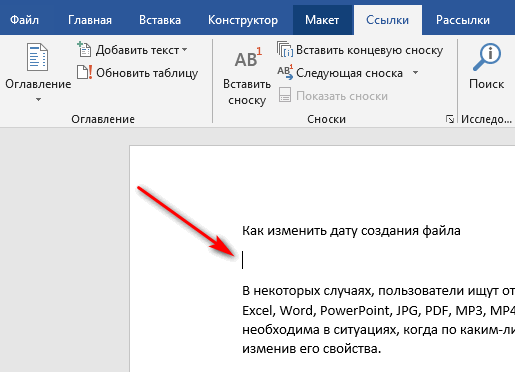
Task: Click the Добавить текст icon
Action: [x=84, y=49]
